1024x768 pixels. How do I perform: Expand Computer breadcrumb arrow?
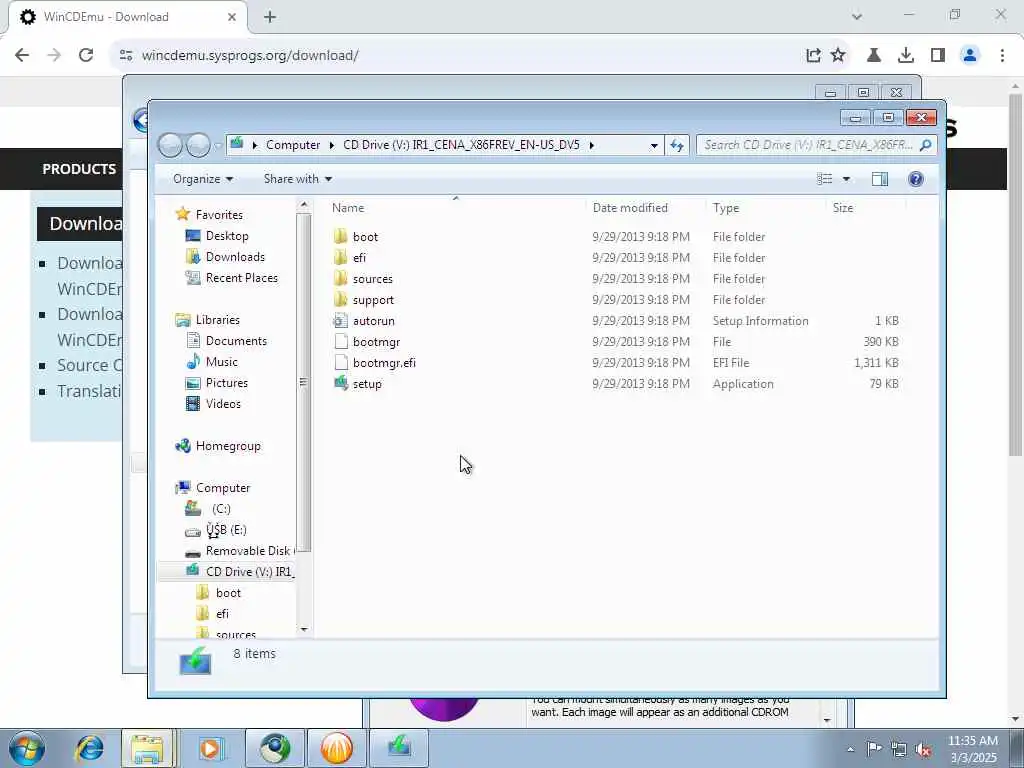pos(332,145)
